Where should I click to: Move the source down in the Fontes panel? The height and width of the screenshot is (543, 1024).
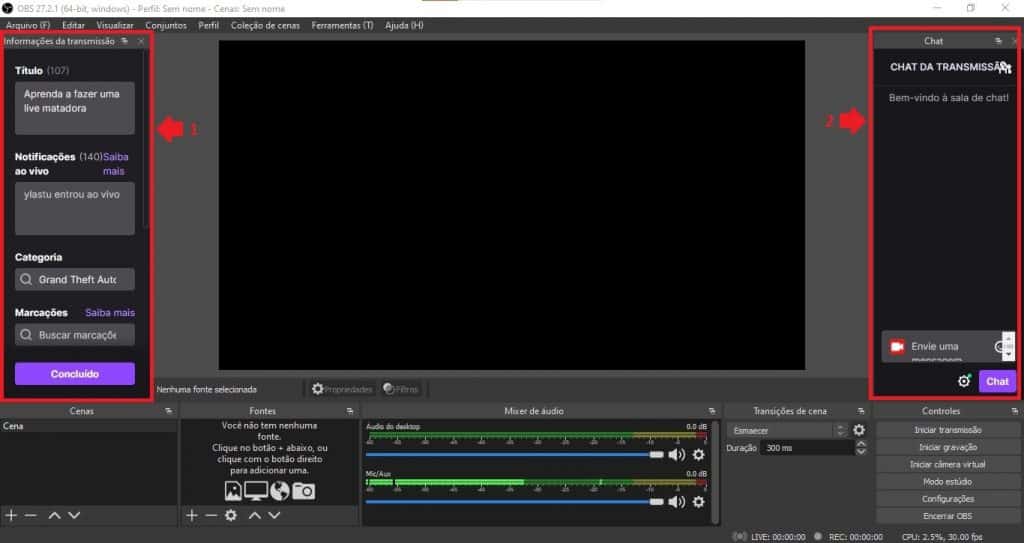[x=274, y=516]
